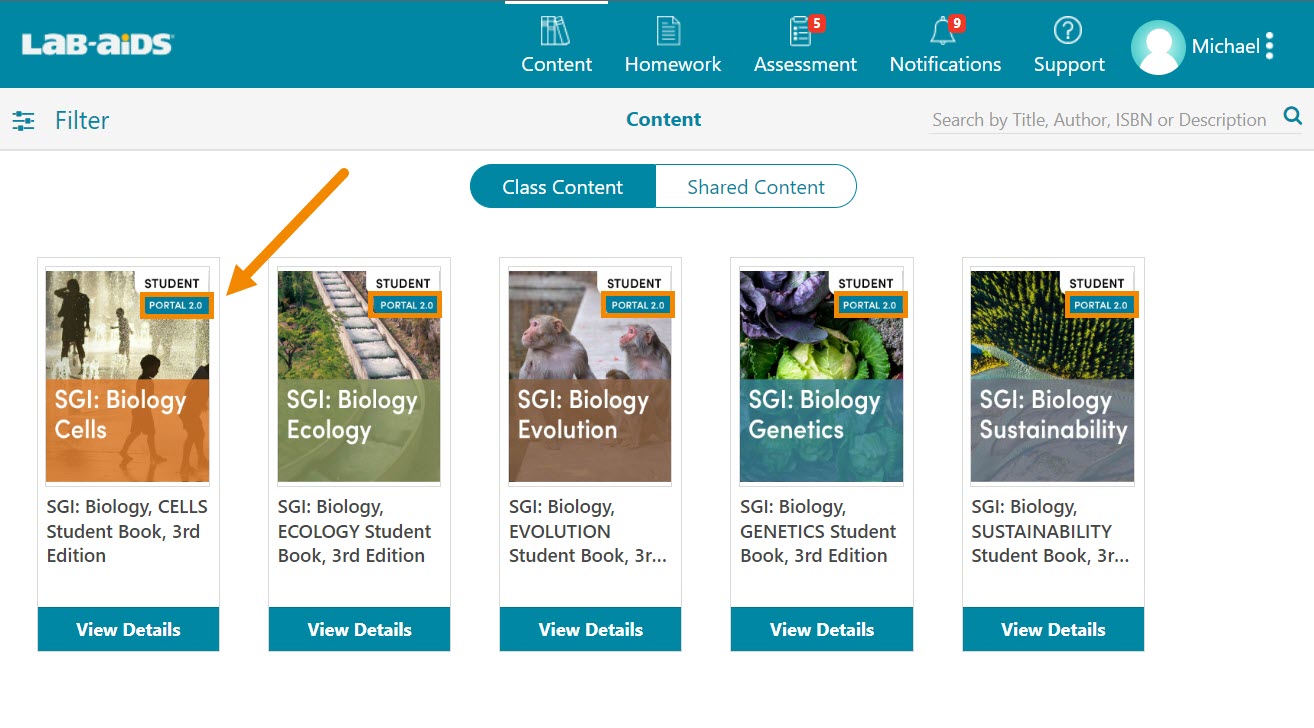
Task: Click the Lab-Aids logo
Action: tap(97, 45)
